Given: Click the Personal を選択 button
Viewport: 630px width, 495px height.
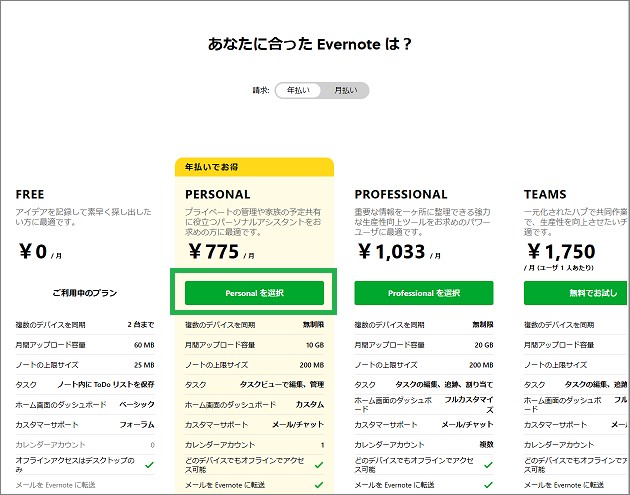Looking at the screenshot, I should coord(254,293).
